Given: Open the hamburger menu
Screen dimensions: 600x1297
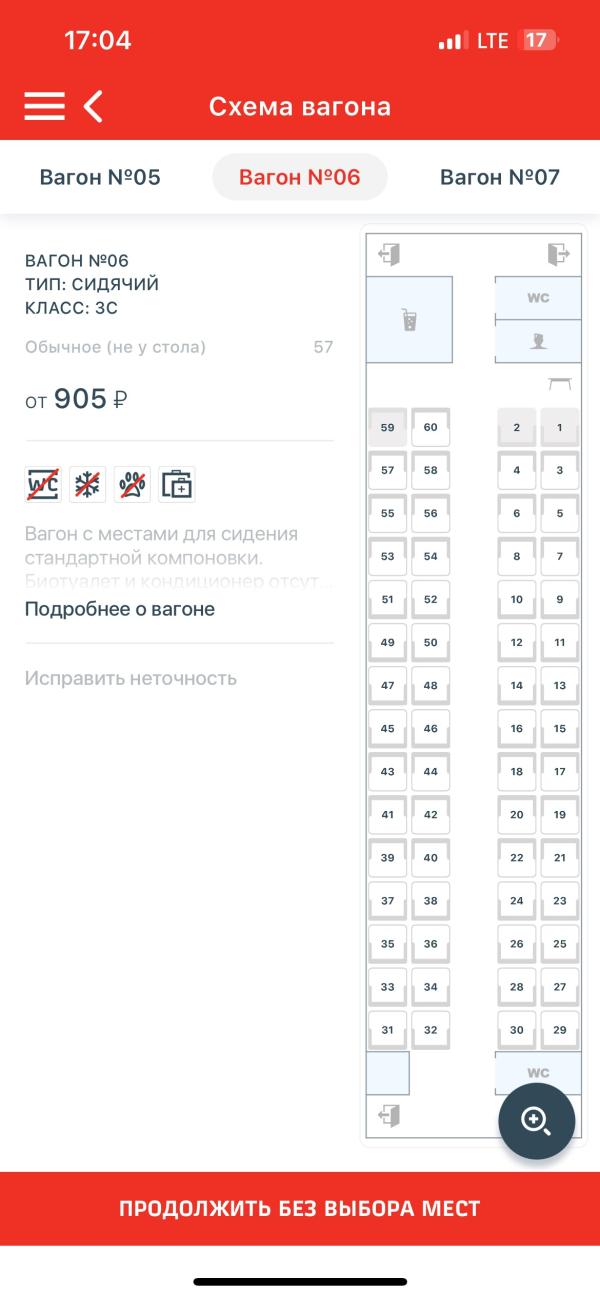Looking at the screenshot, I should click(x=44, y=106).
